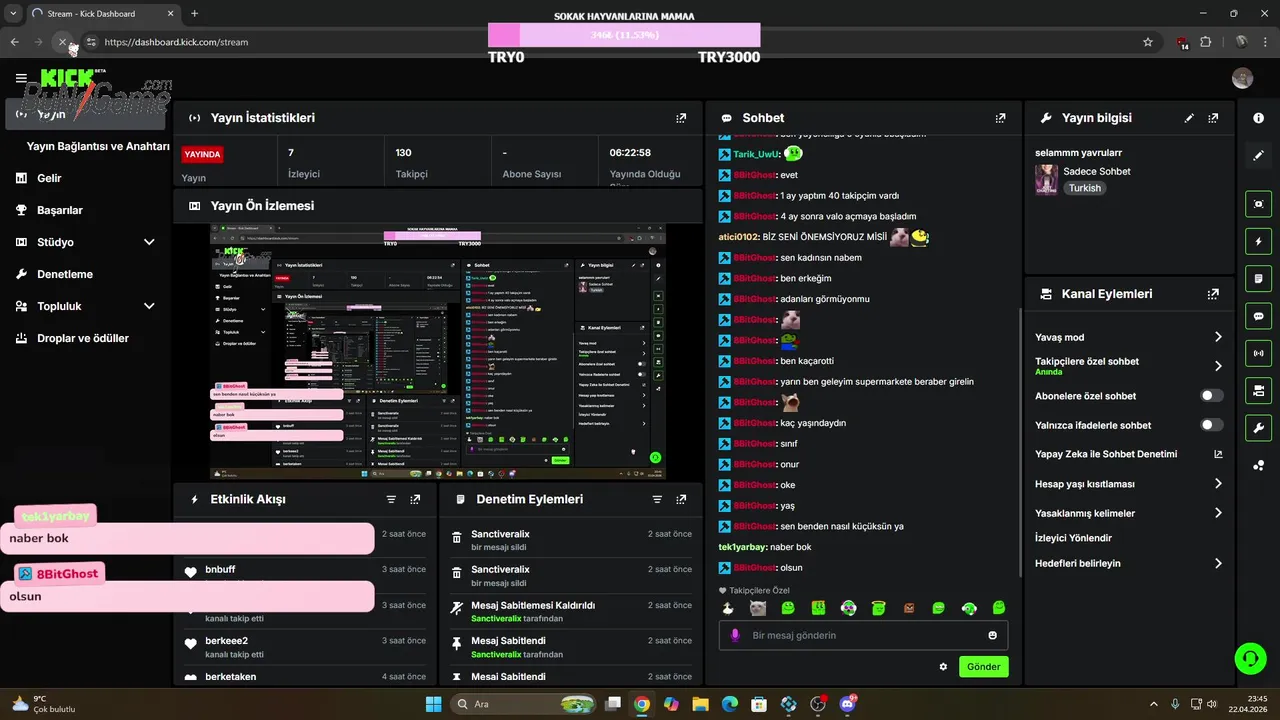Viewport: 1280px width, 720px height.
Task: Open filter options in Etkinlik Akışı
Action: (391, 499)
